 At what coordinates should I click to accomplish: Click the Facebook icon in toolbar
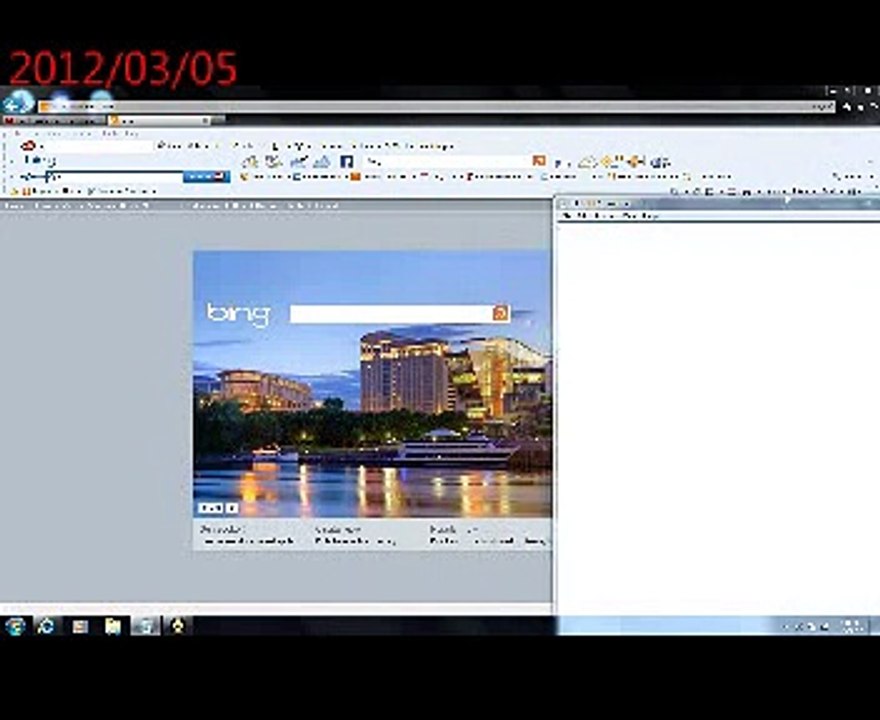347,162
